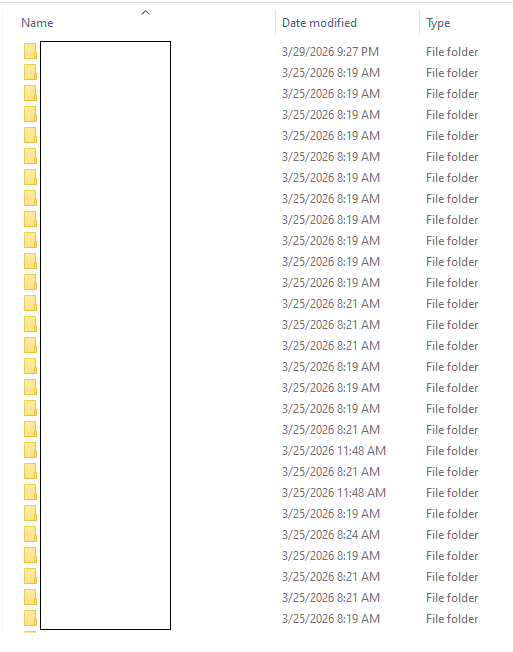Click the File folder type in the first row

pyautogui.click(x=452, y=52)
